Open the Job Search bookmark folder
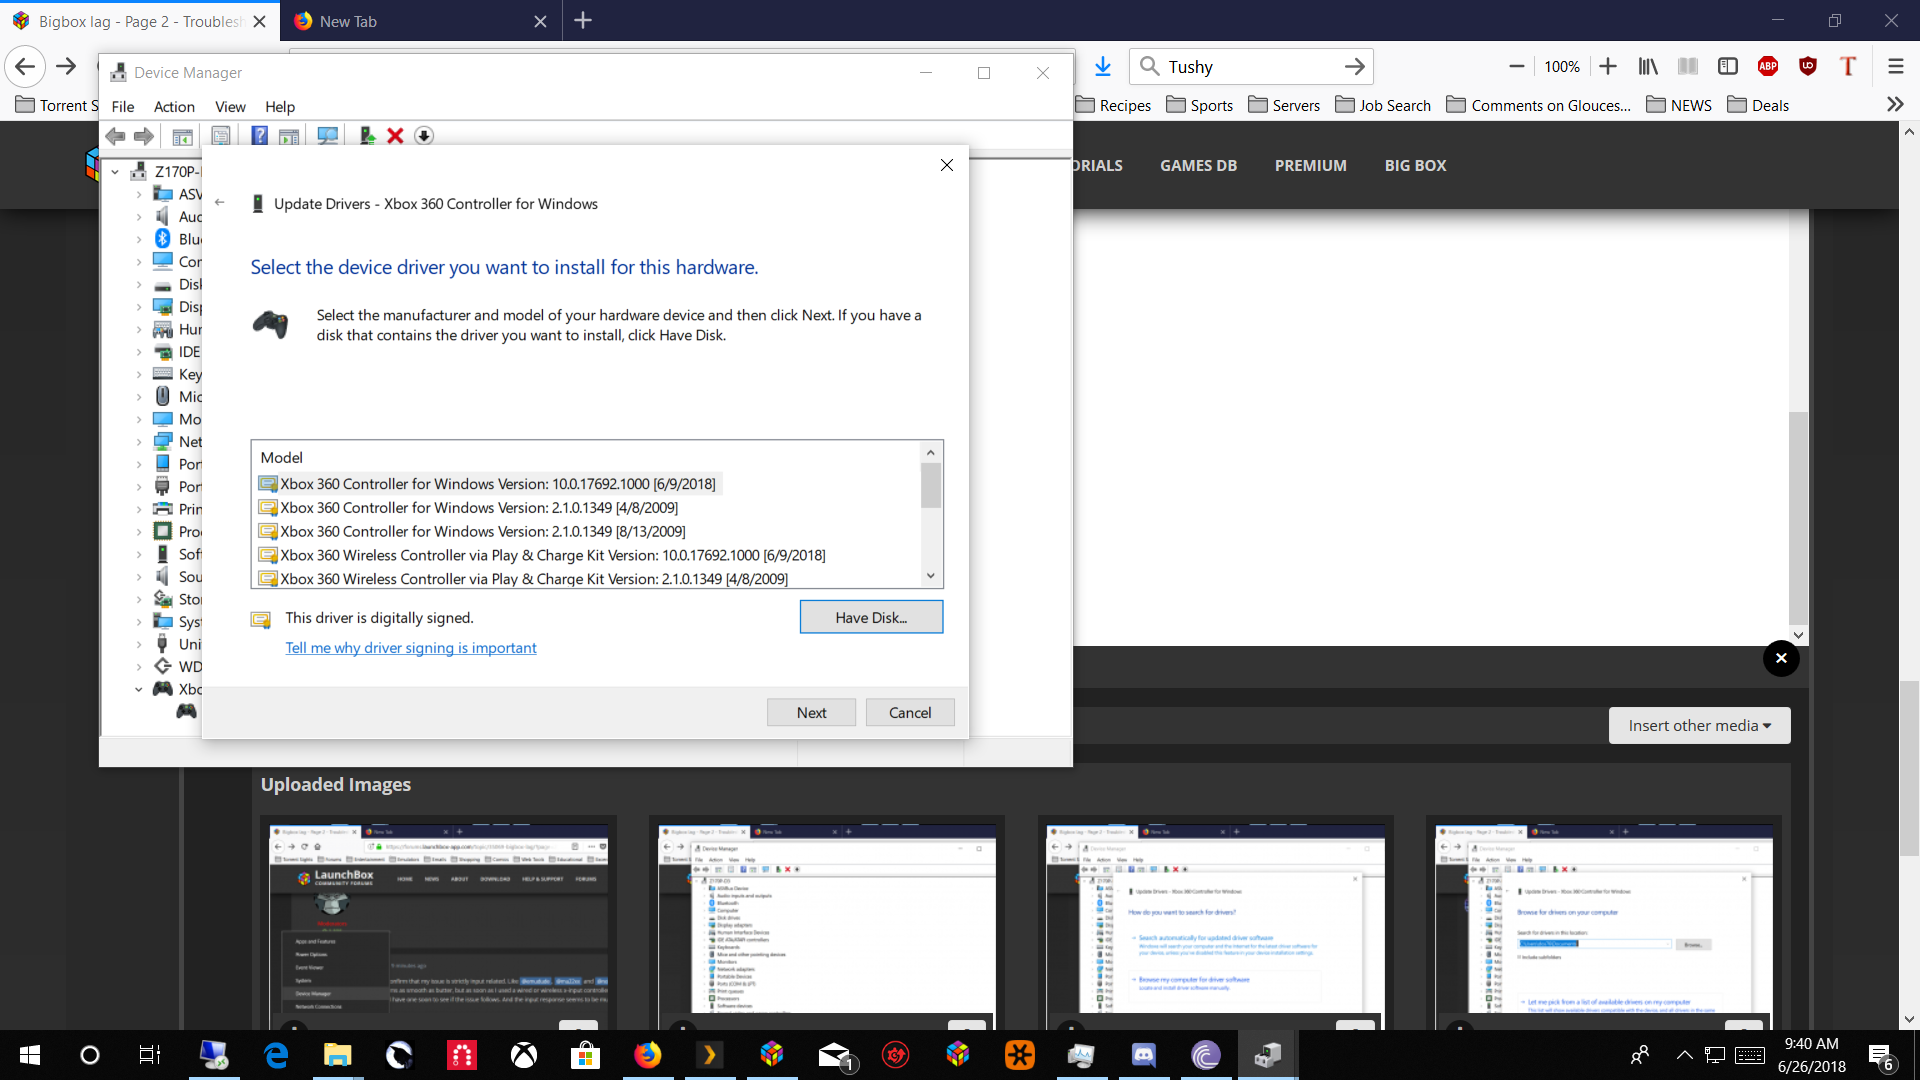Viewport: 1920px width, 1080px height. pyautogui.click(x=1383, y=105)
